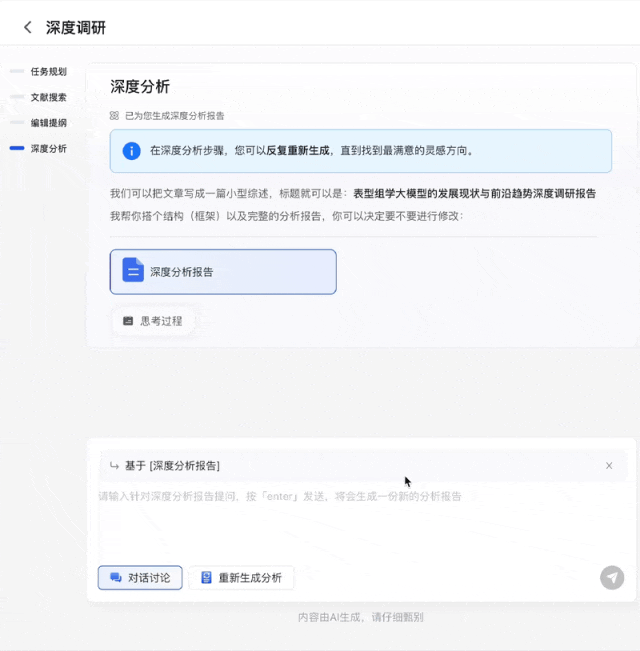640x651 pixels.
Task: Expand the 思考过程 section
Action: 152,321
